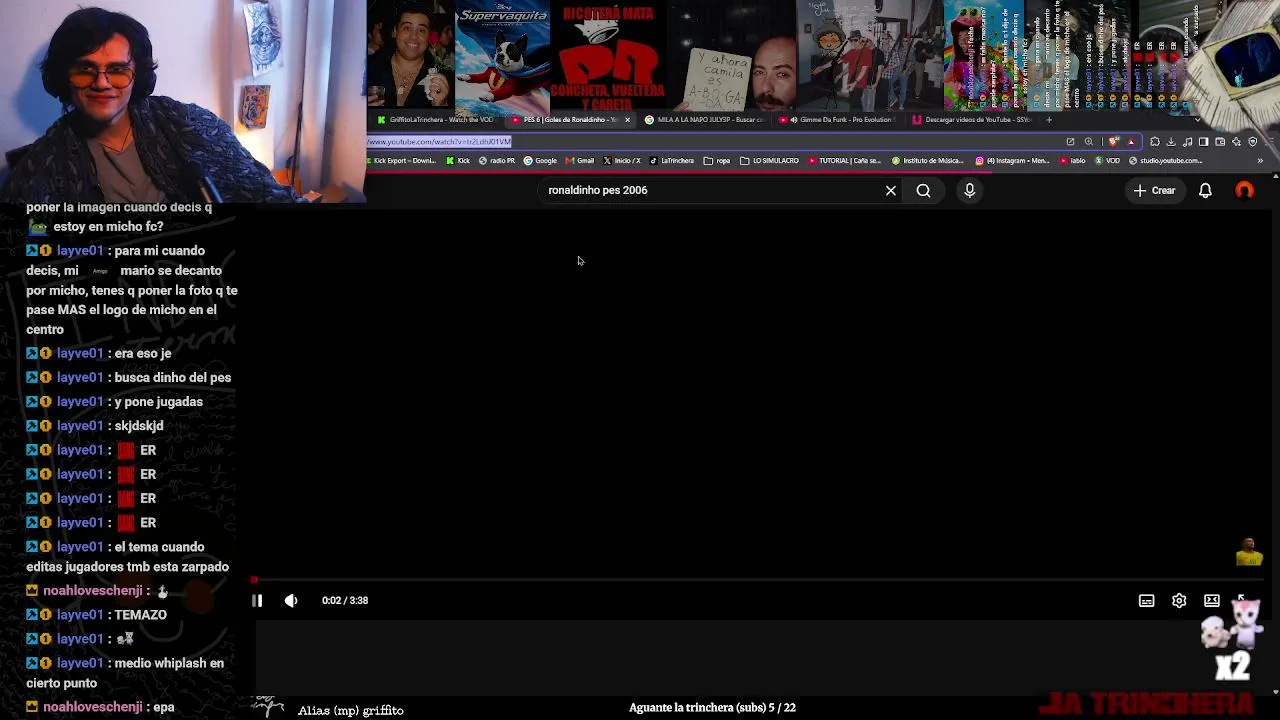Click the mini yellow-shirt player thumbnail
Screen dimensions: 1280x720
(x=1248, y=552)
